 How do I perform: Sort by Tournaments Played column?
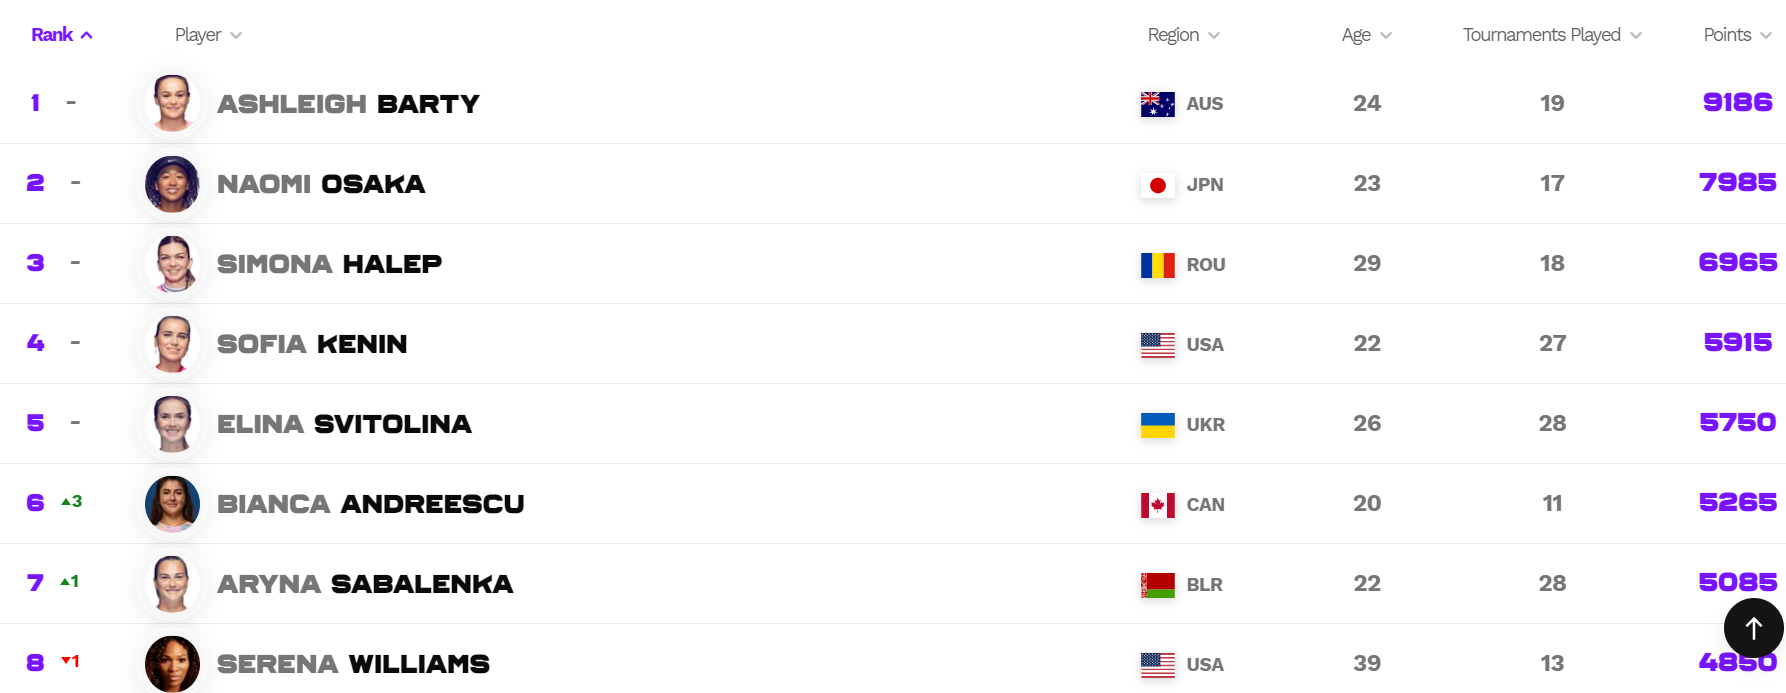click(1551, 35)
